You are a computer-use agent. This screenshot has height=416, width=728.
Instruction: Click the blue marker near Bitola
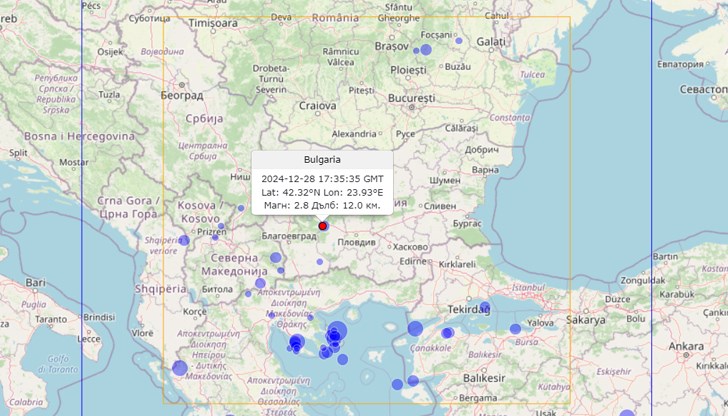248,294
